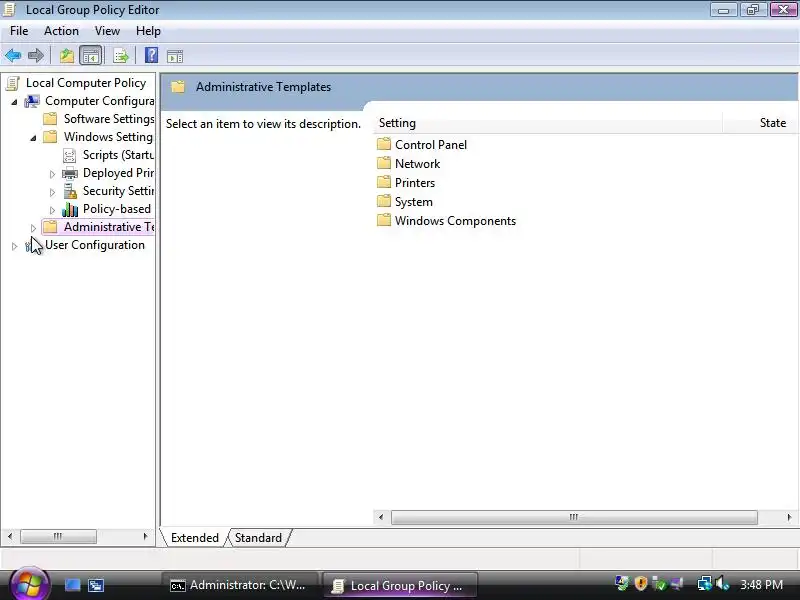Click Switch between windows quick launch icon

[x=96, y=585]
